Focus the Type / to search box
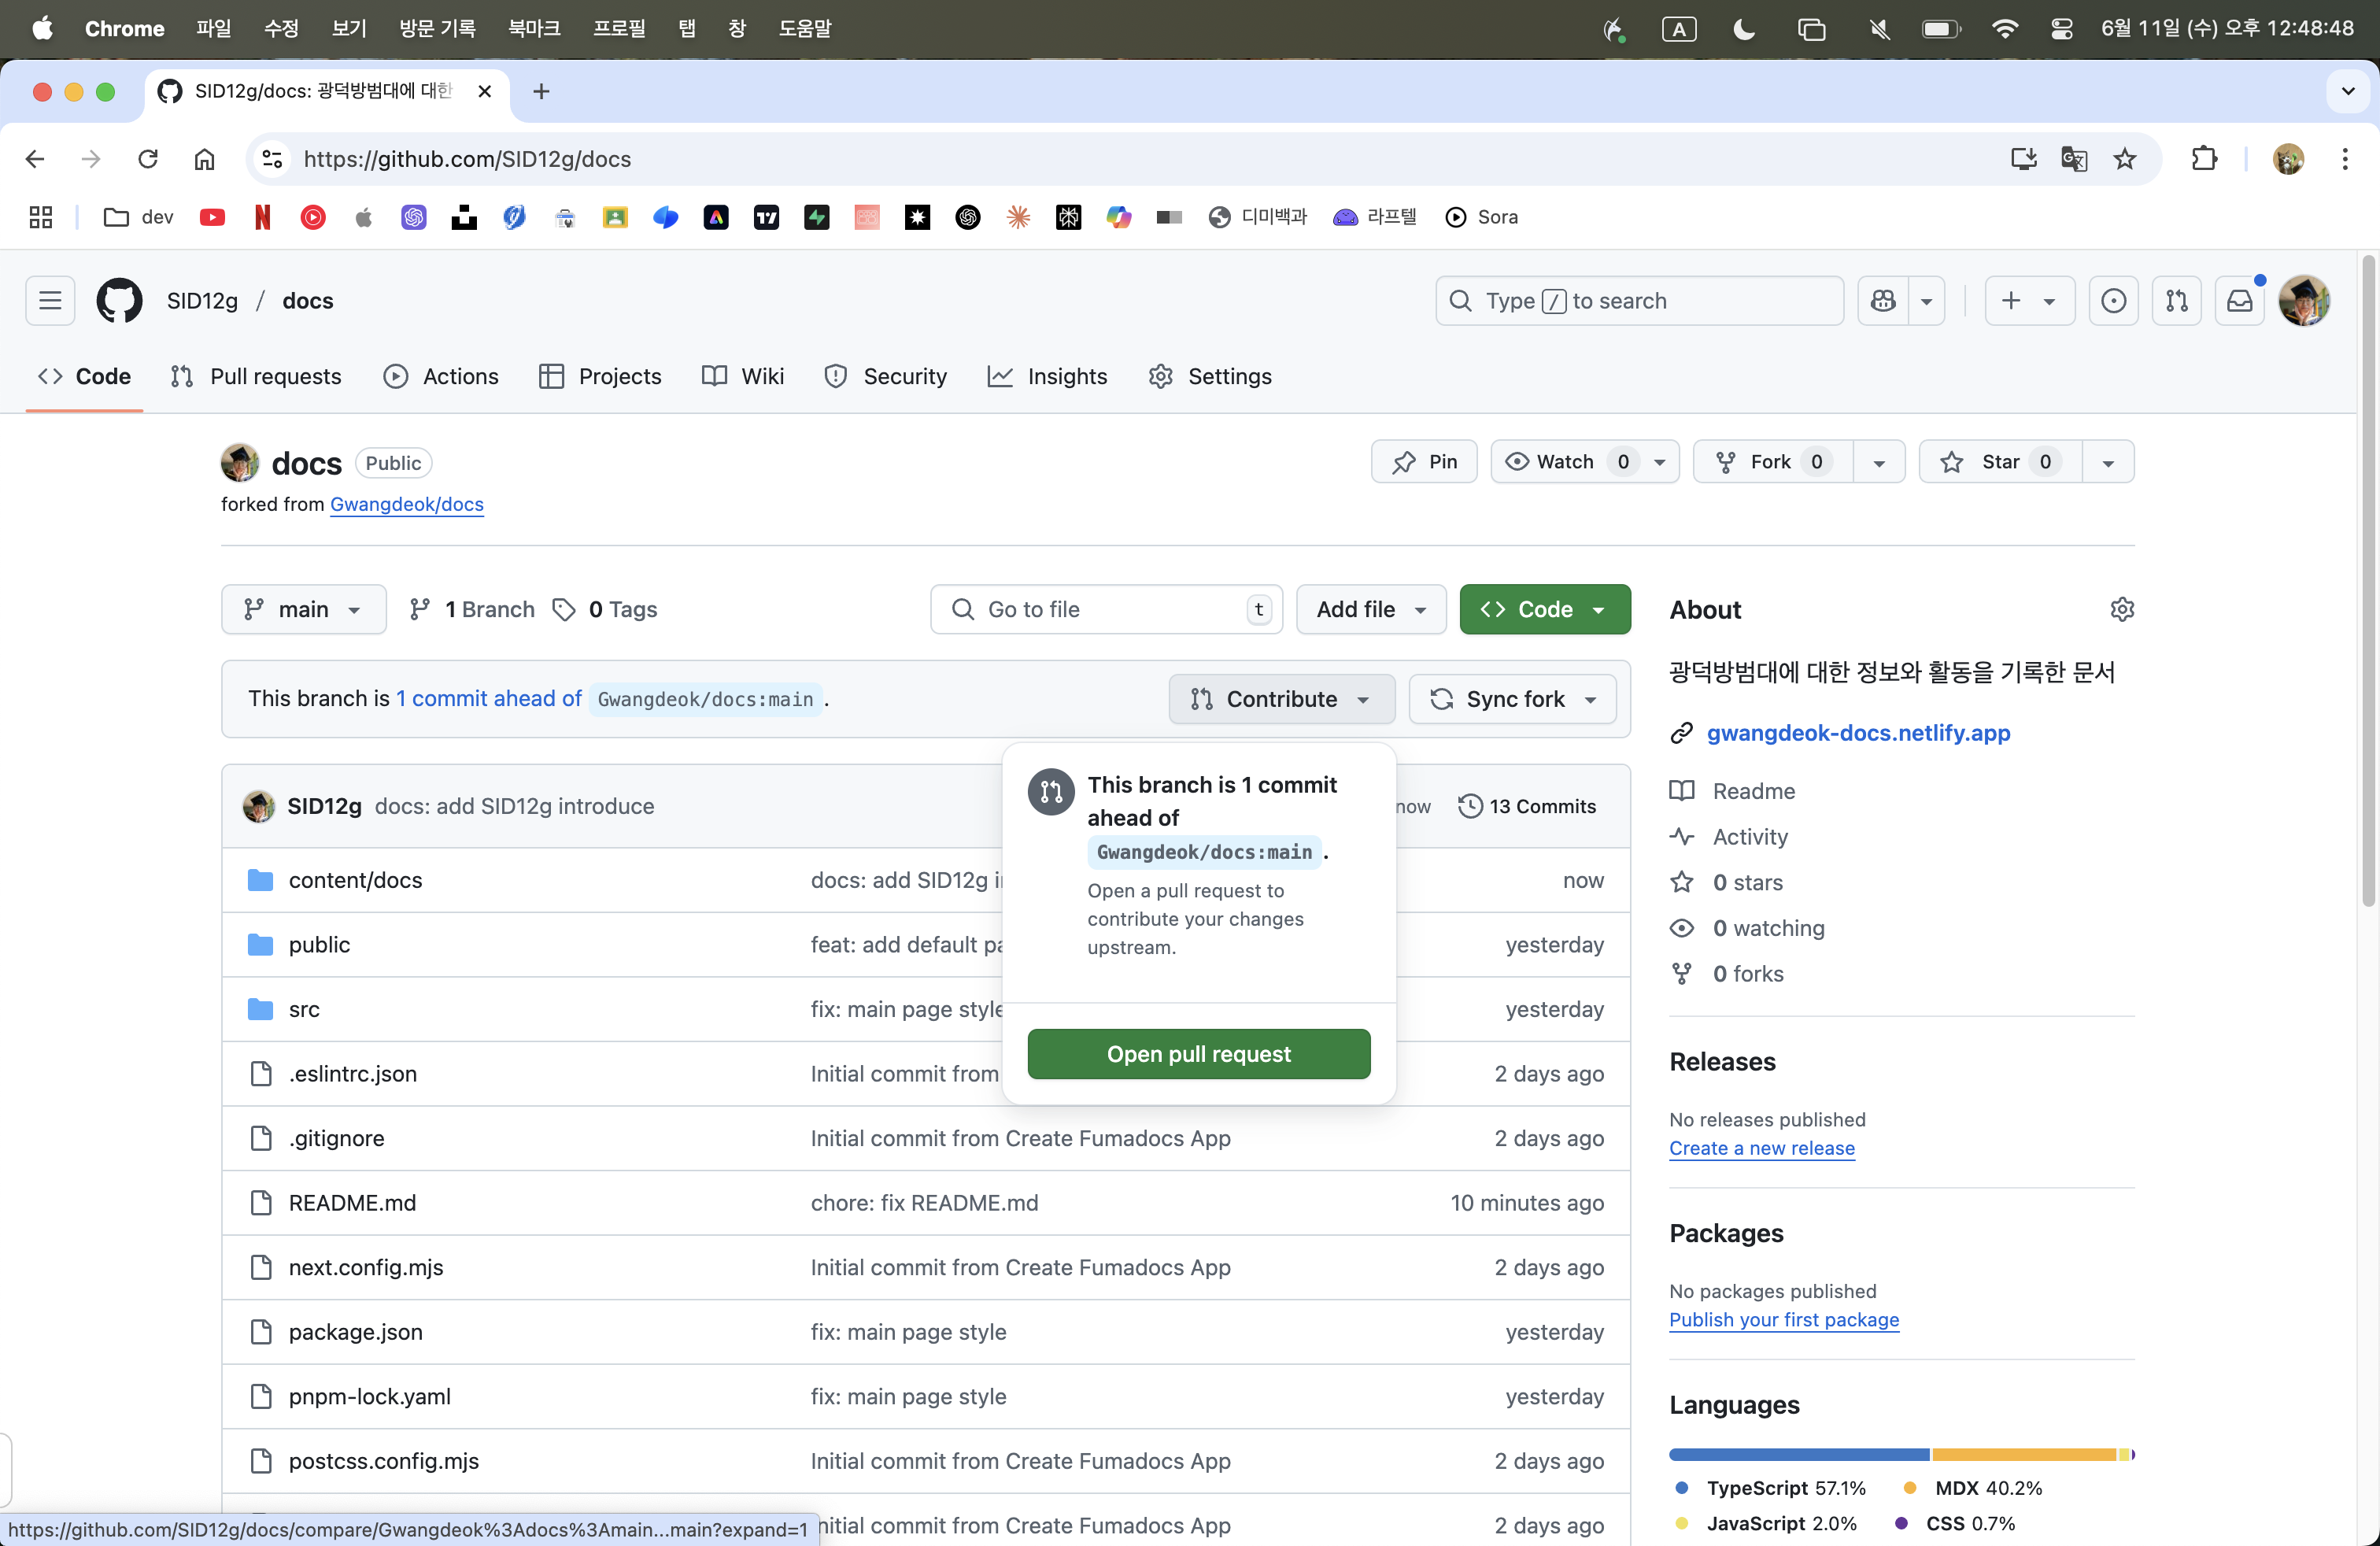 point(1639,300)
